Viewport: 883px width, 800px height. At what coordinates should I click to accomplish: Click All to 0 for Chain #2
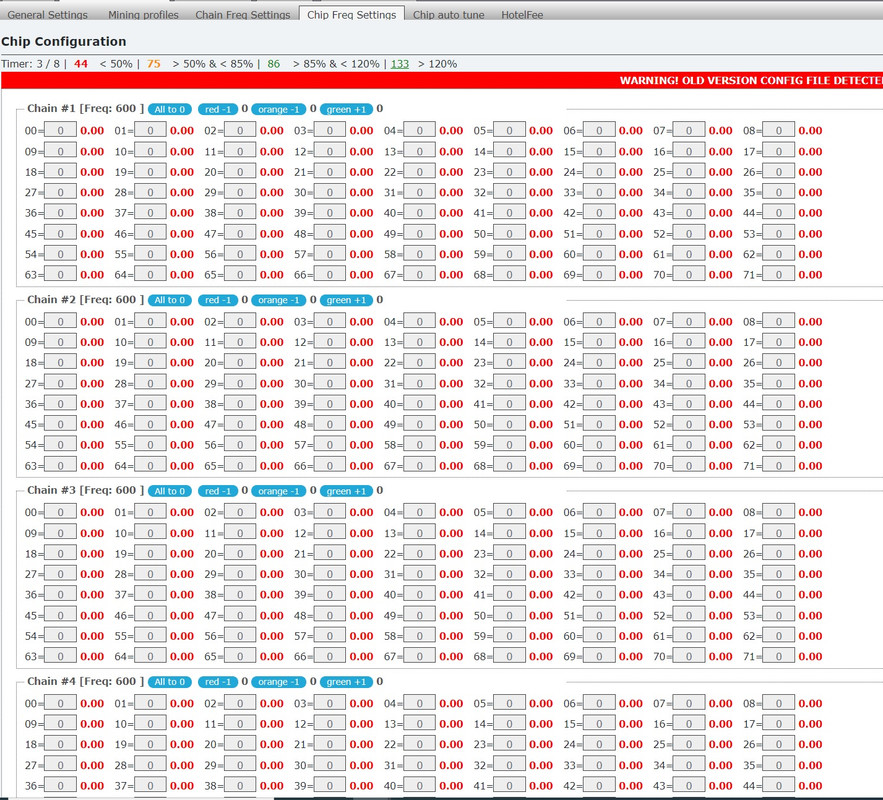170,300
